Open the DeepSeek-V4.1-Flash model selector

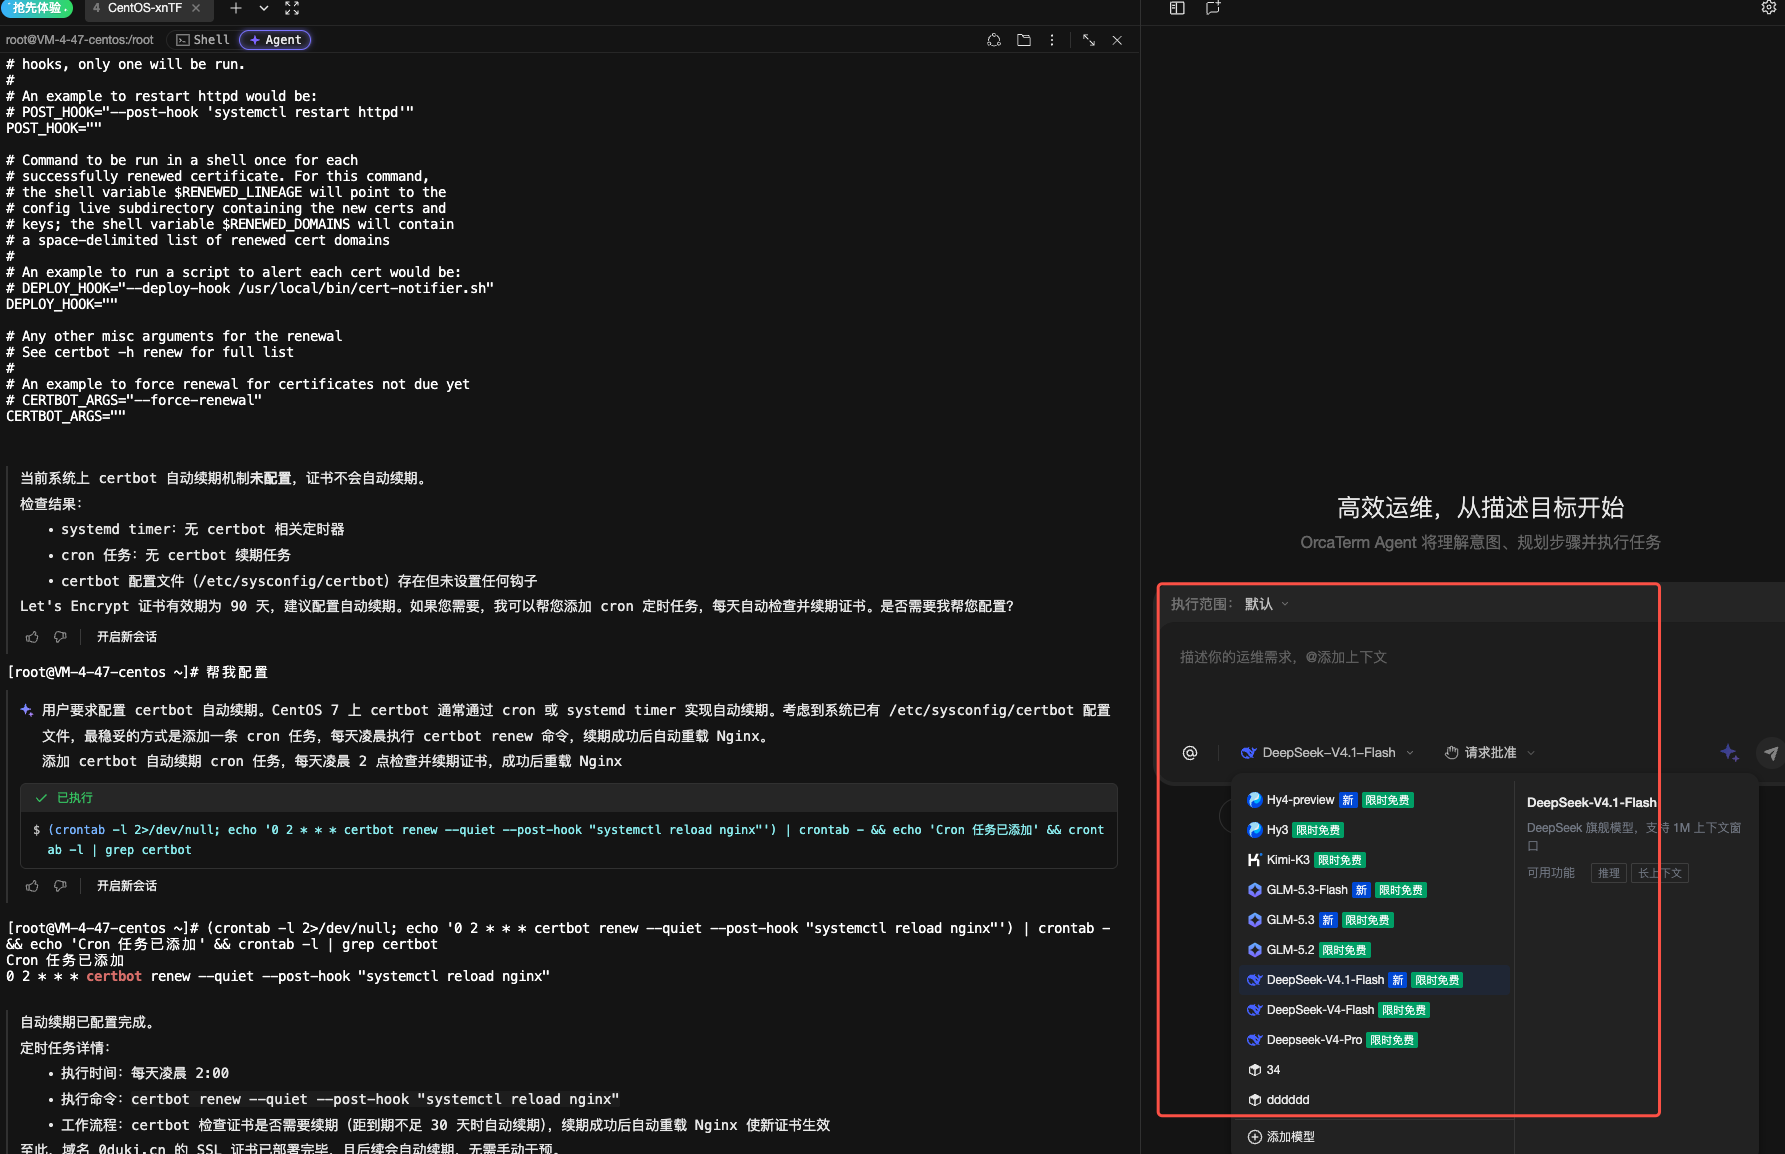pyautogui.click(x=1328, y=753)
